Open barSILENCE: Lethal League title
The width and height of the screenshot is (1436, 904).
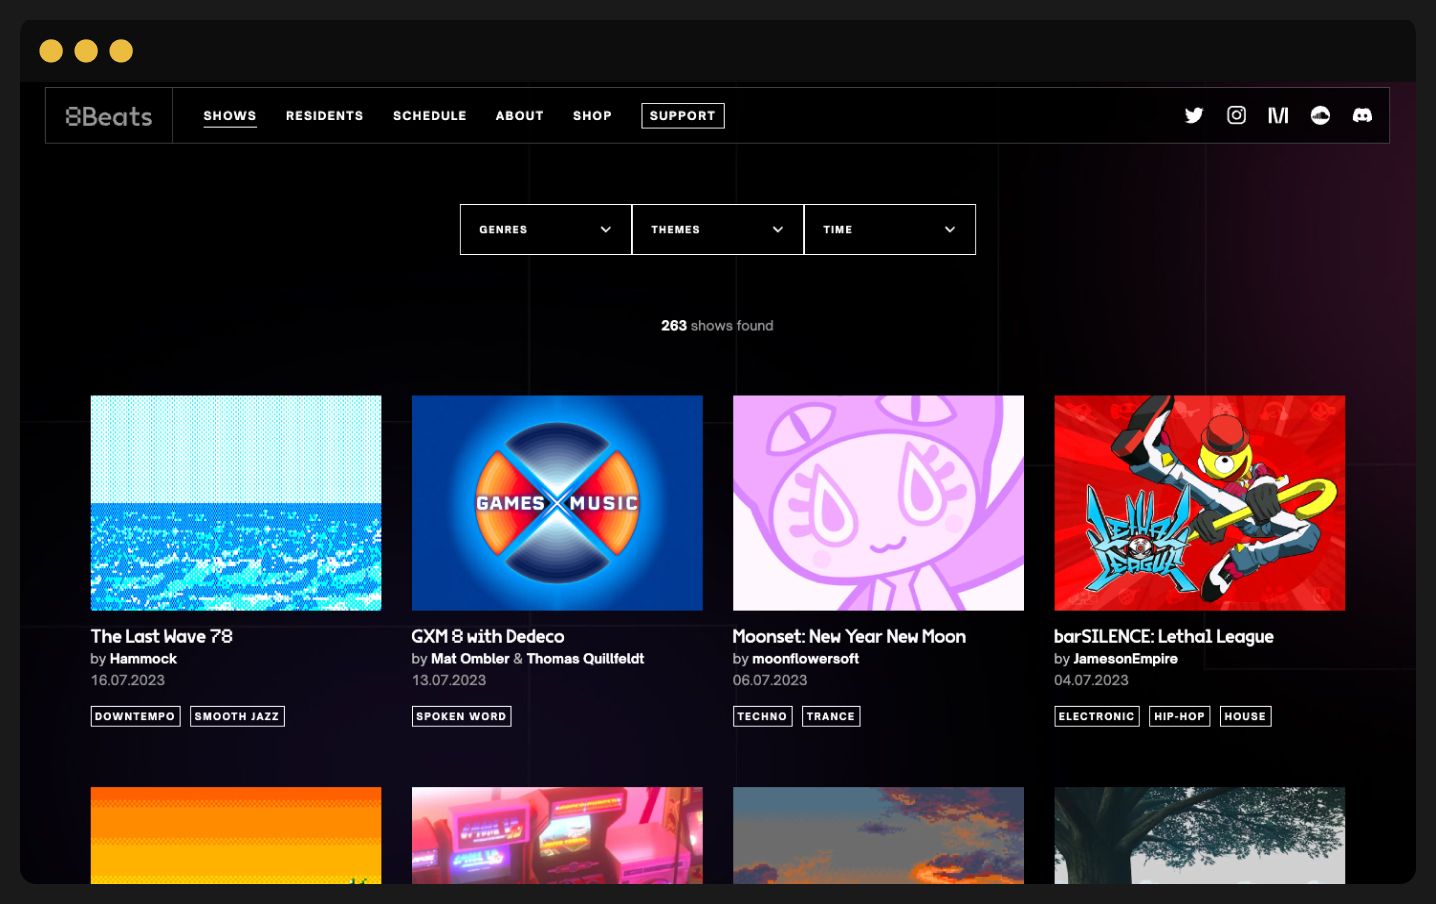(x=1164, y=636)
